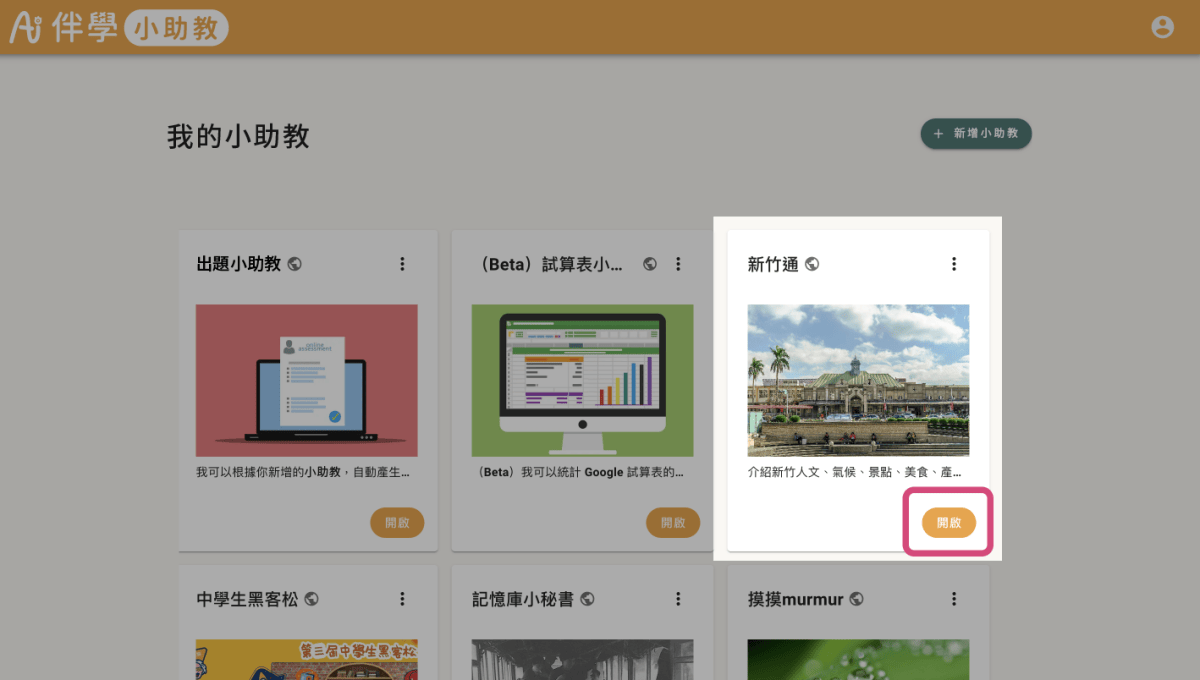Image resolution: width=1200 pixels, height=680 pixels.
Task: Open the more options menu for 記憶庫小秘書
Action: click(x=678, y=599)
